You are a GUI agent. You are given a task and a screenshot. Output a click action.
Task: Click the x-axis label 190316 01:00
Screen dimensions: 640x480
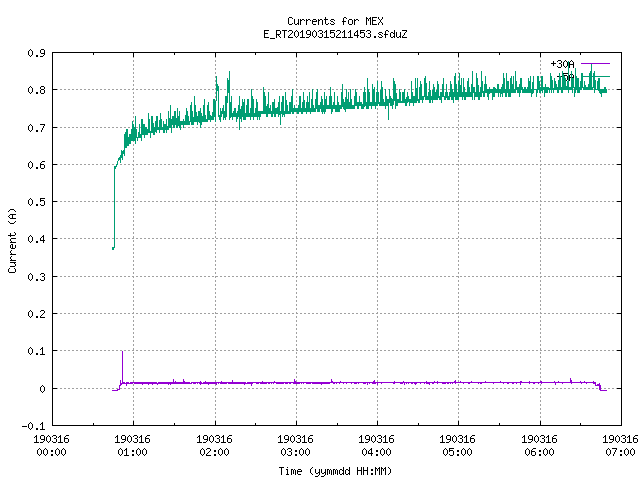point(133,446)
